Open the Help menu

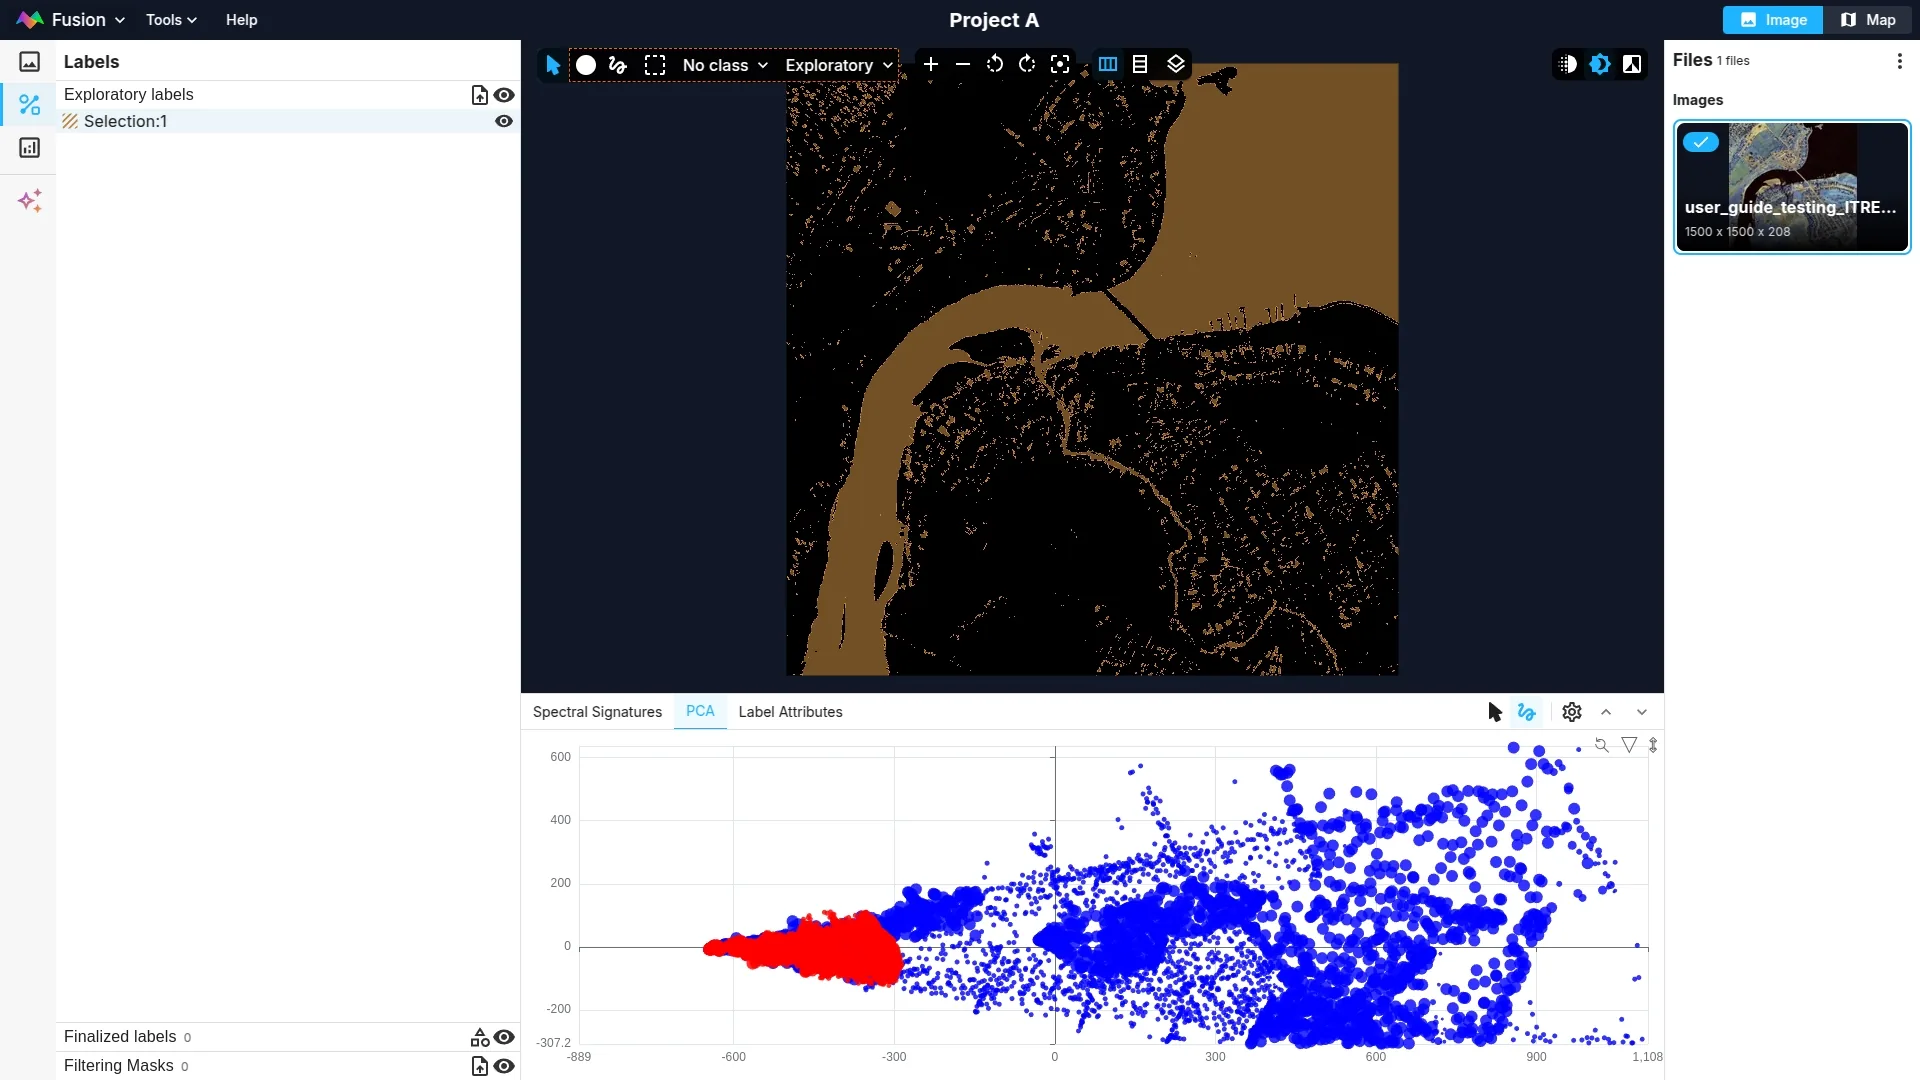click(x=241, y=20)
